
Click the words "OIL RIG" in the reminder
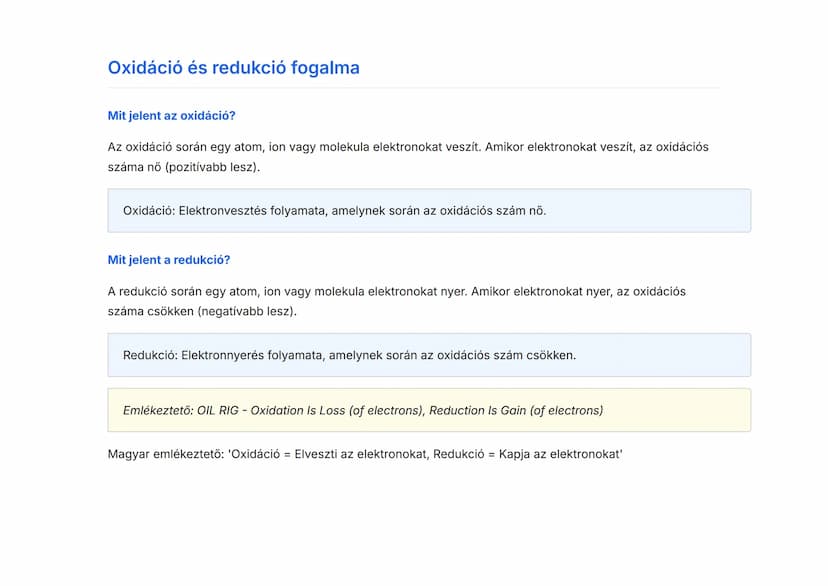(x=220, y=410)
